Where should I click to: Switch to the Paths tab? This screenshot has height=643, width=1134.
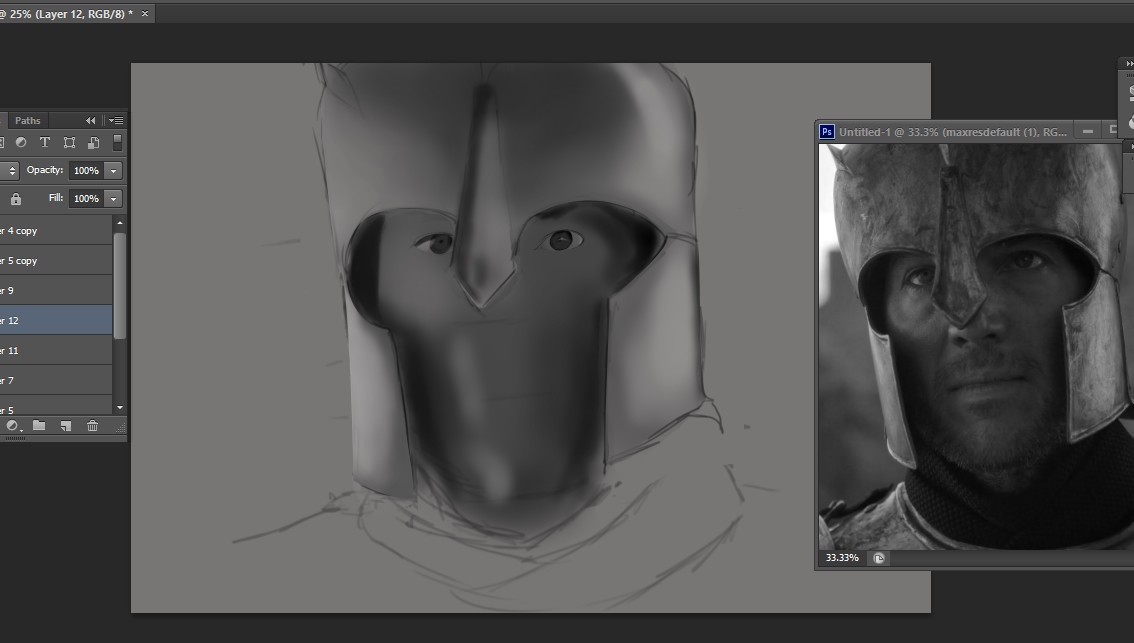(27, 121)
